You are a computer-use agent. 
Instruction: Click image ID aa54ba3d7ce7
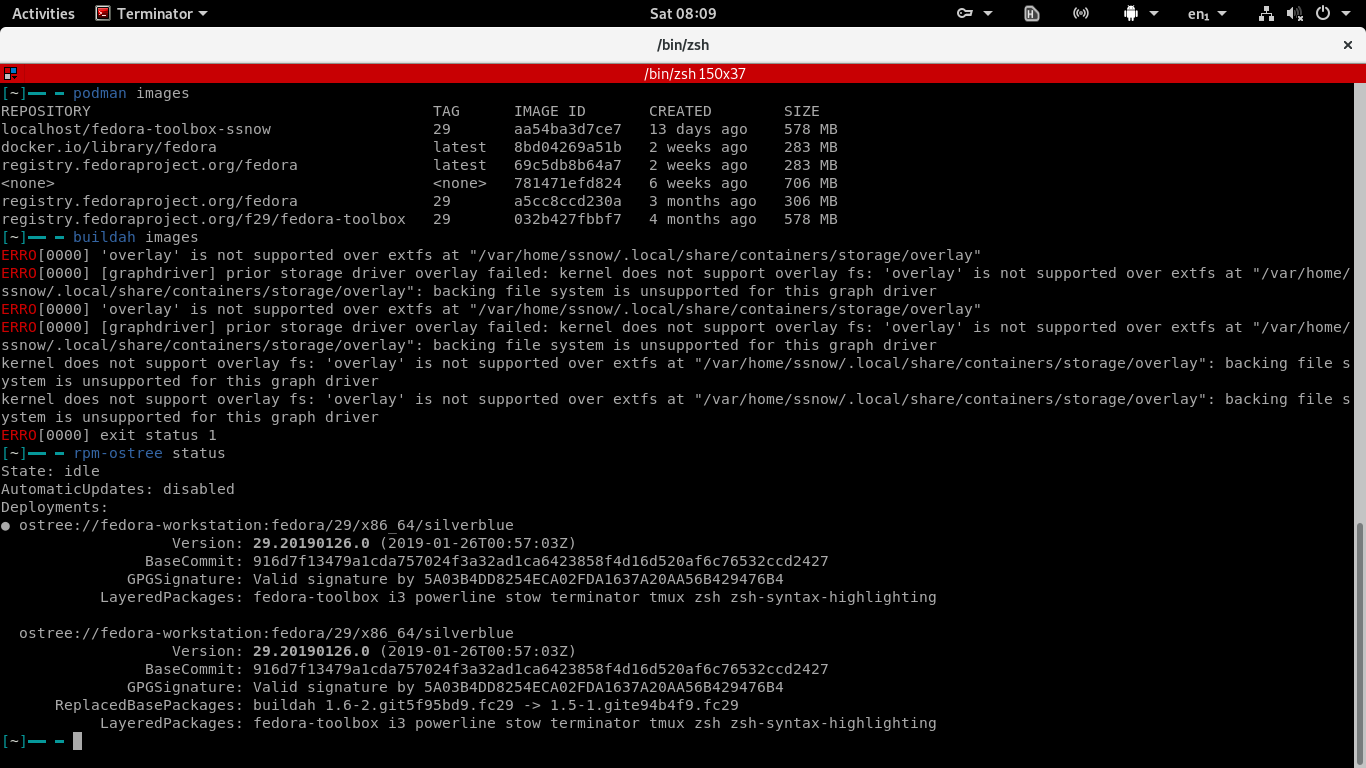click(568, 129)
